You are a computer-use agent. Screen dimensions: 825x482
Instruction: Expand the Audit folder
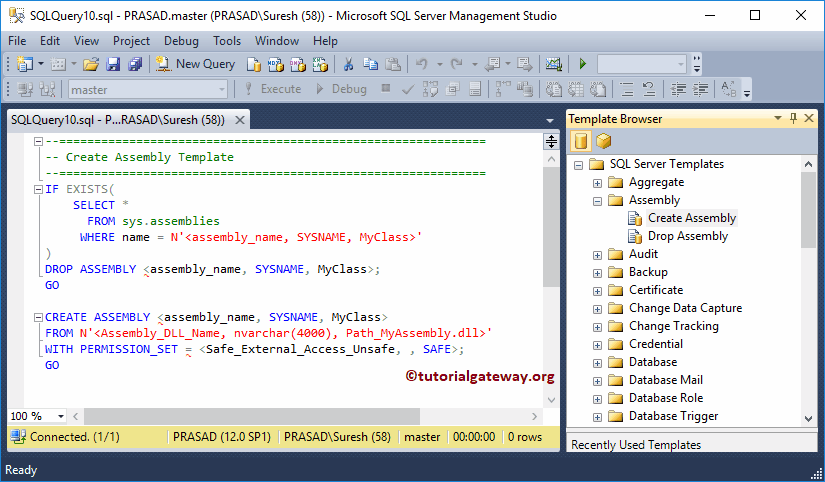[x=597, y=255]
